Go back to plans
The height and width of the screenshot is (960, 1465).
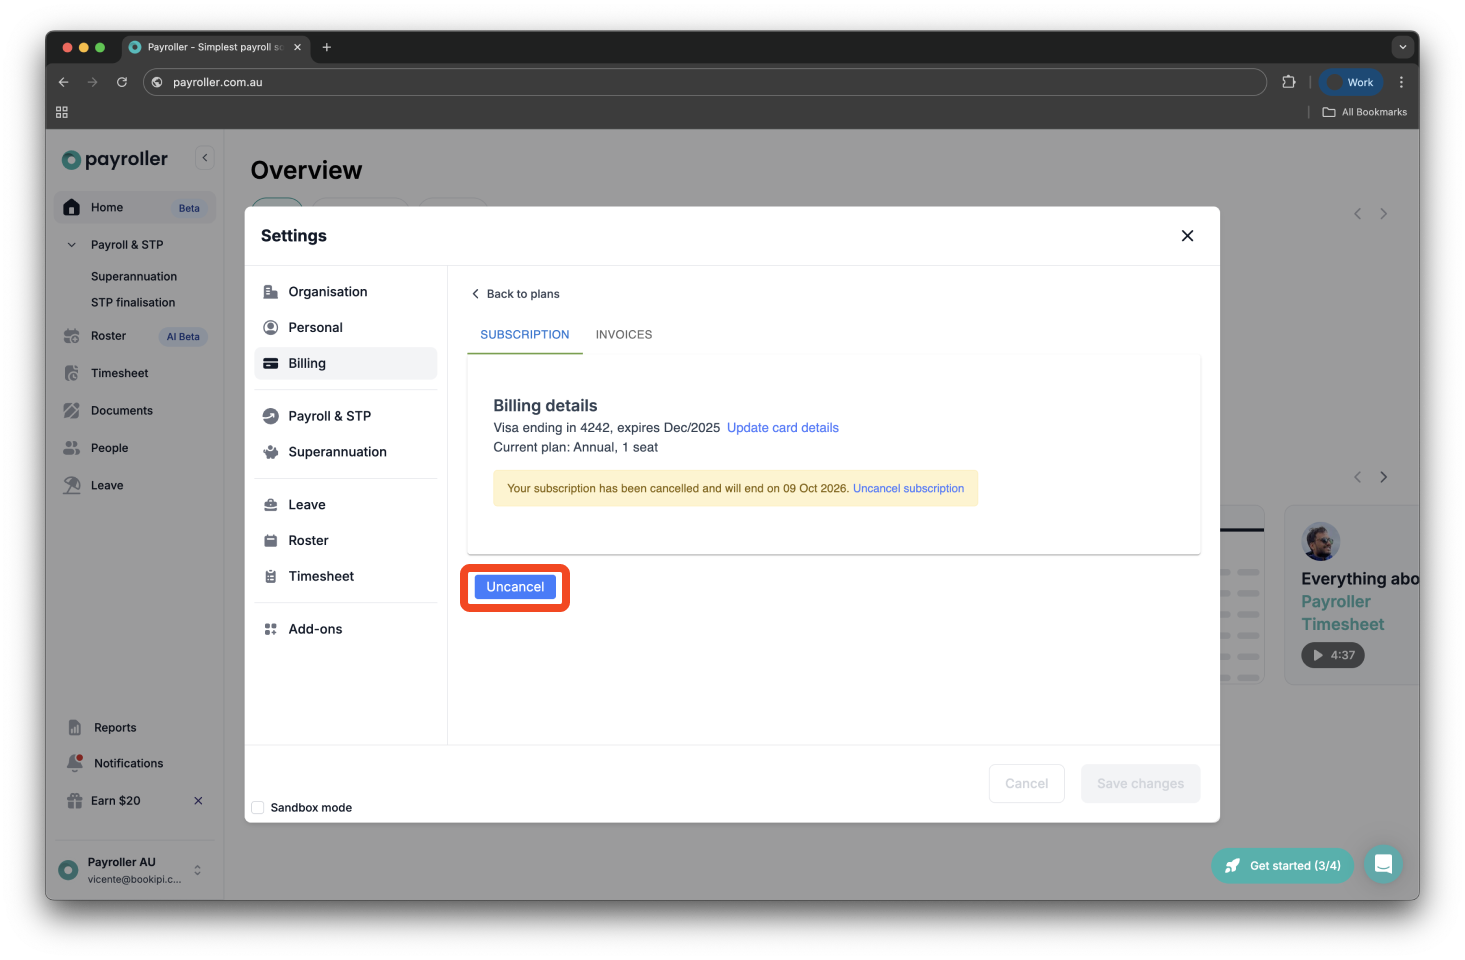(515, 294)
